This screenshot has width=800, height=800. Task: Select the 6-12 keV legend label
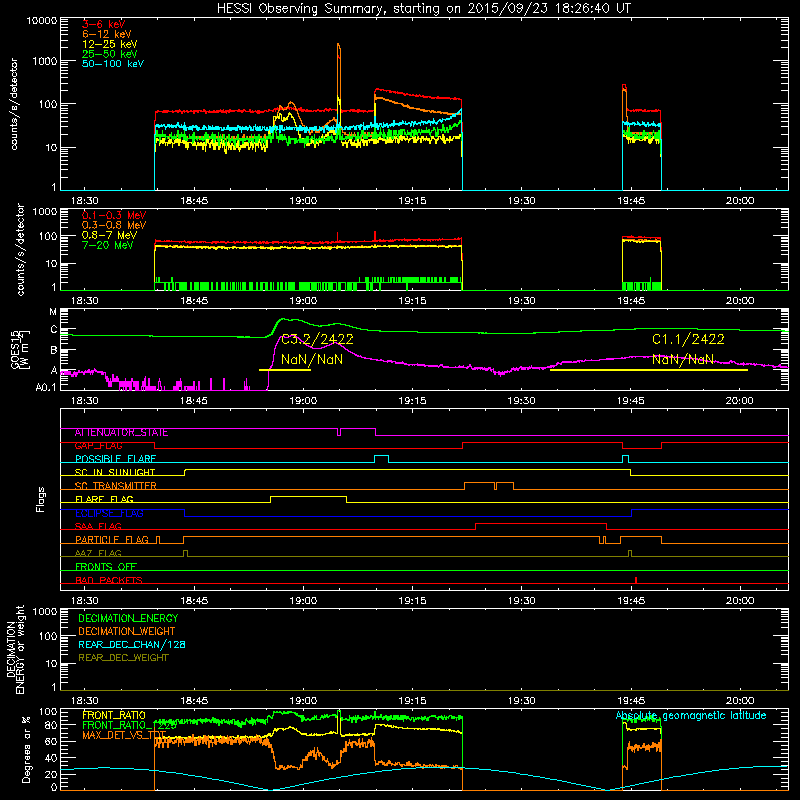click(x=107, y=34)
